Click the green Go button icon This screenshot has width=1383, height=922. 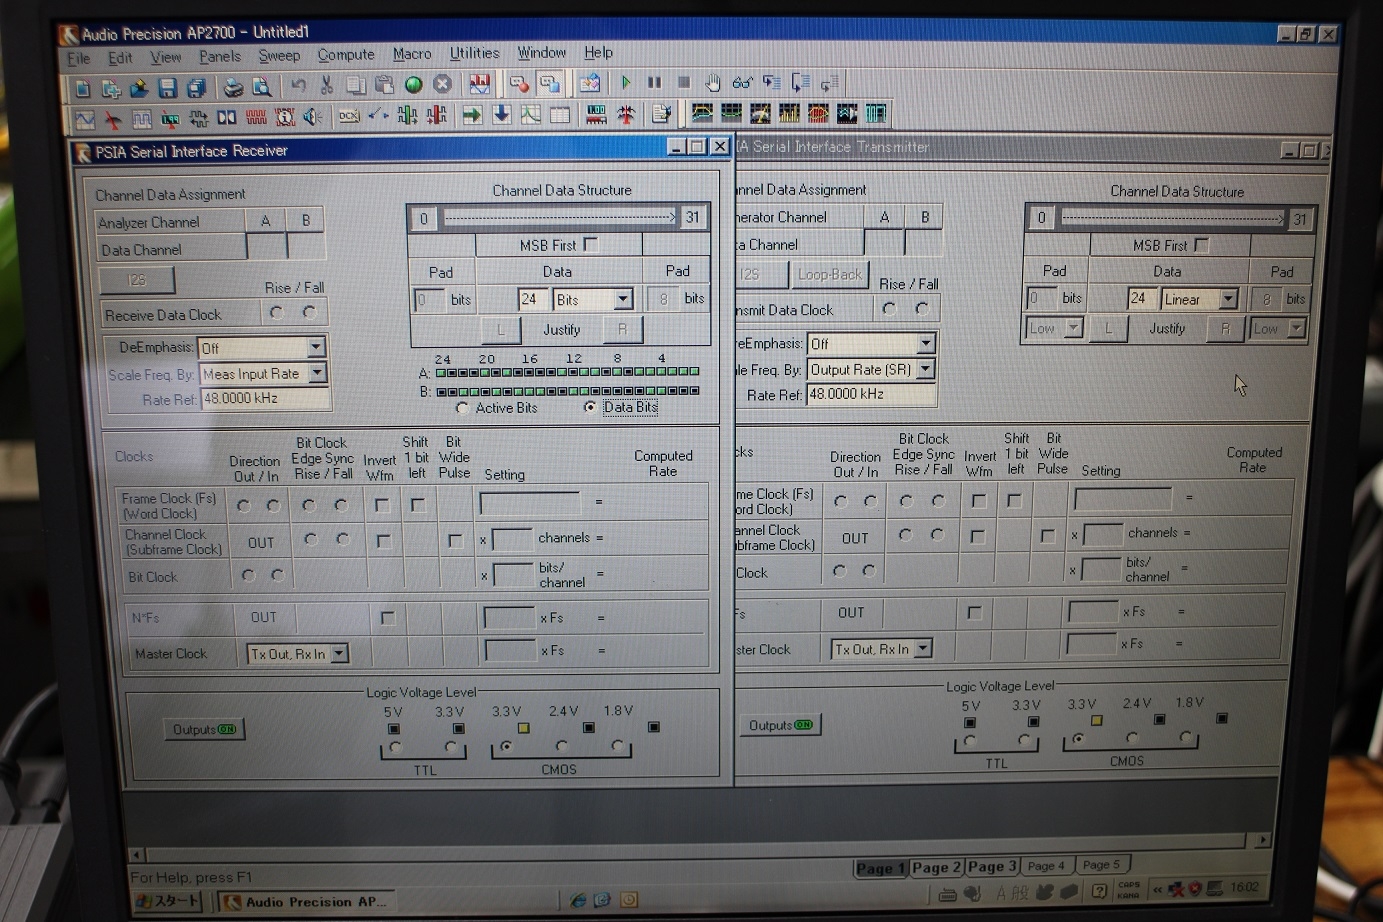(x=413, y=85)
